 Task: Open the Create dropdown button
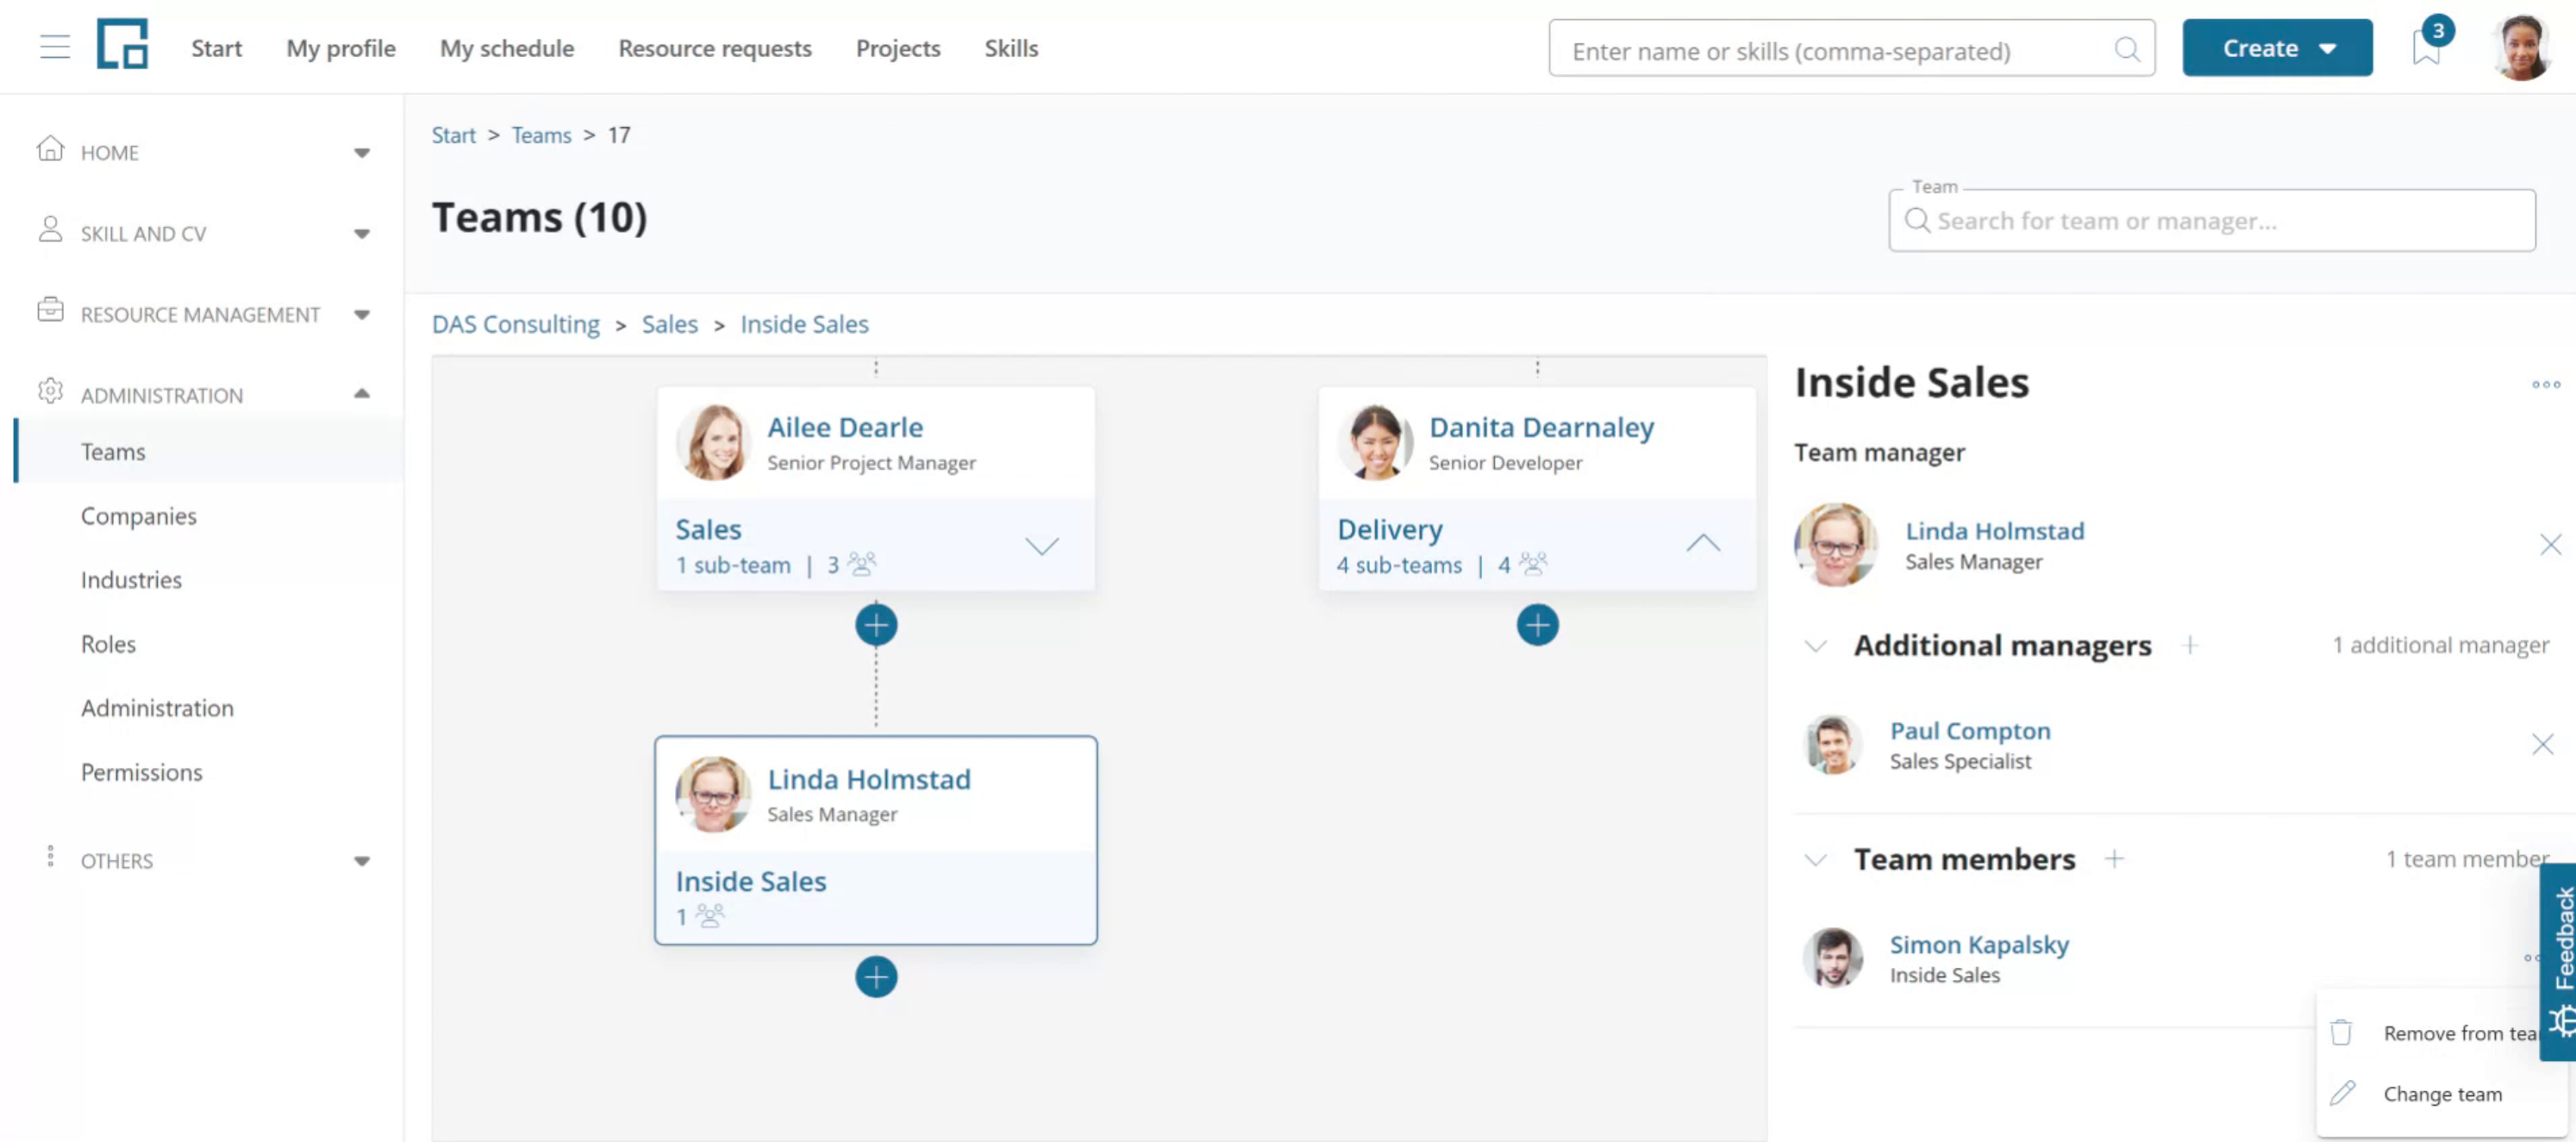(2277, 48)
